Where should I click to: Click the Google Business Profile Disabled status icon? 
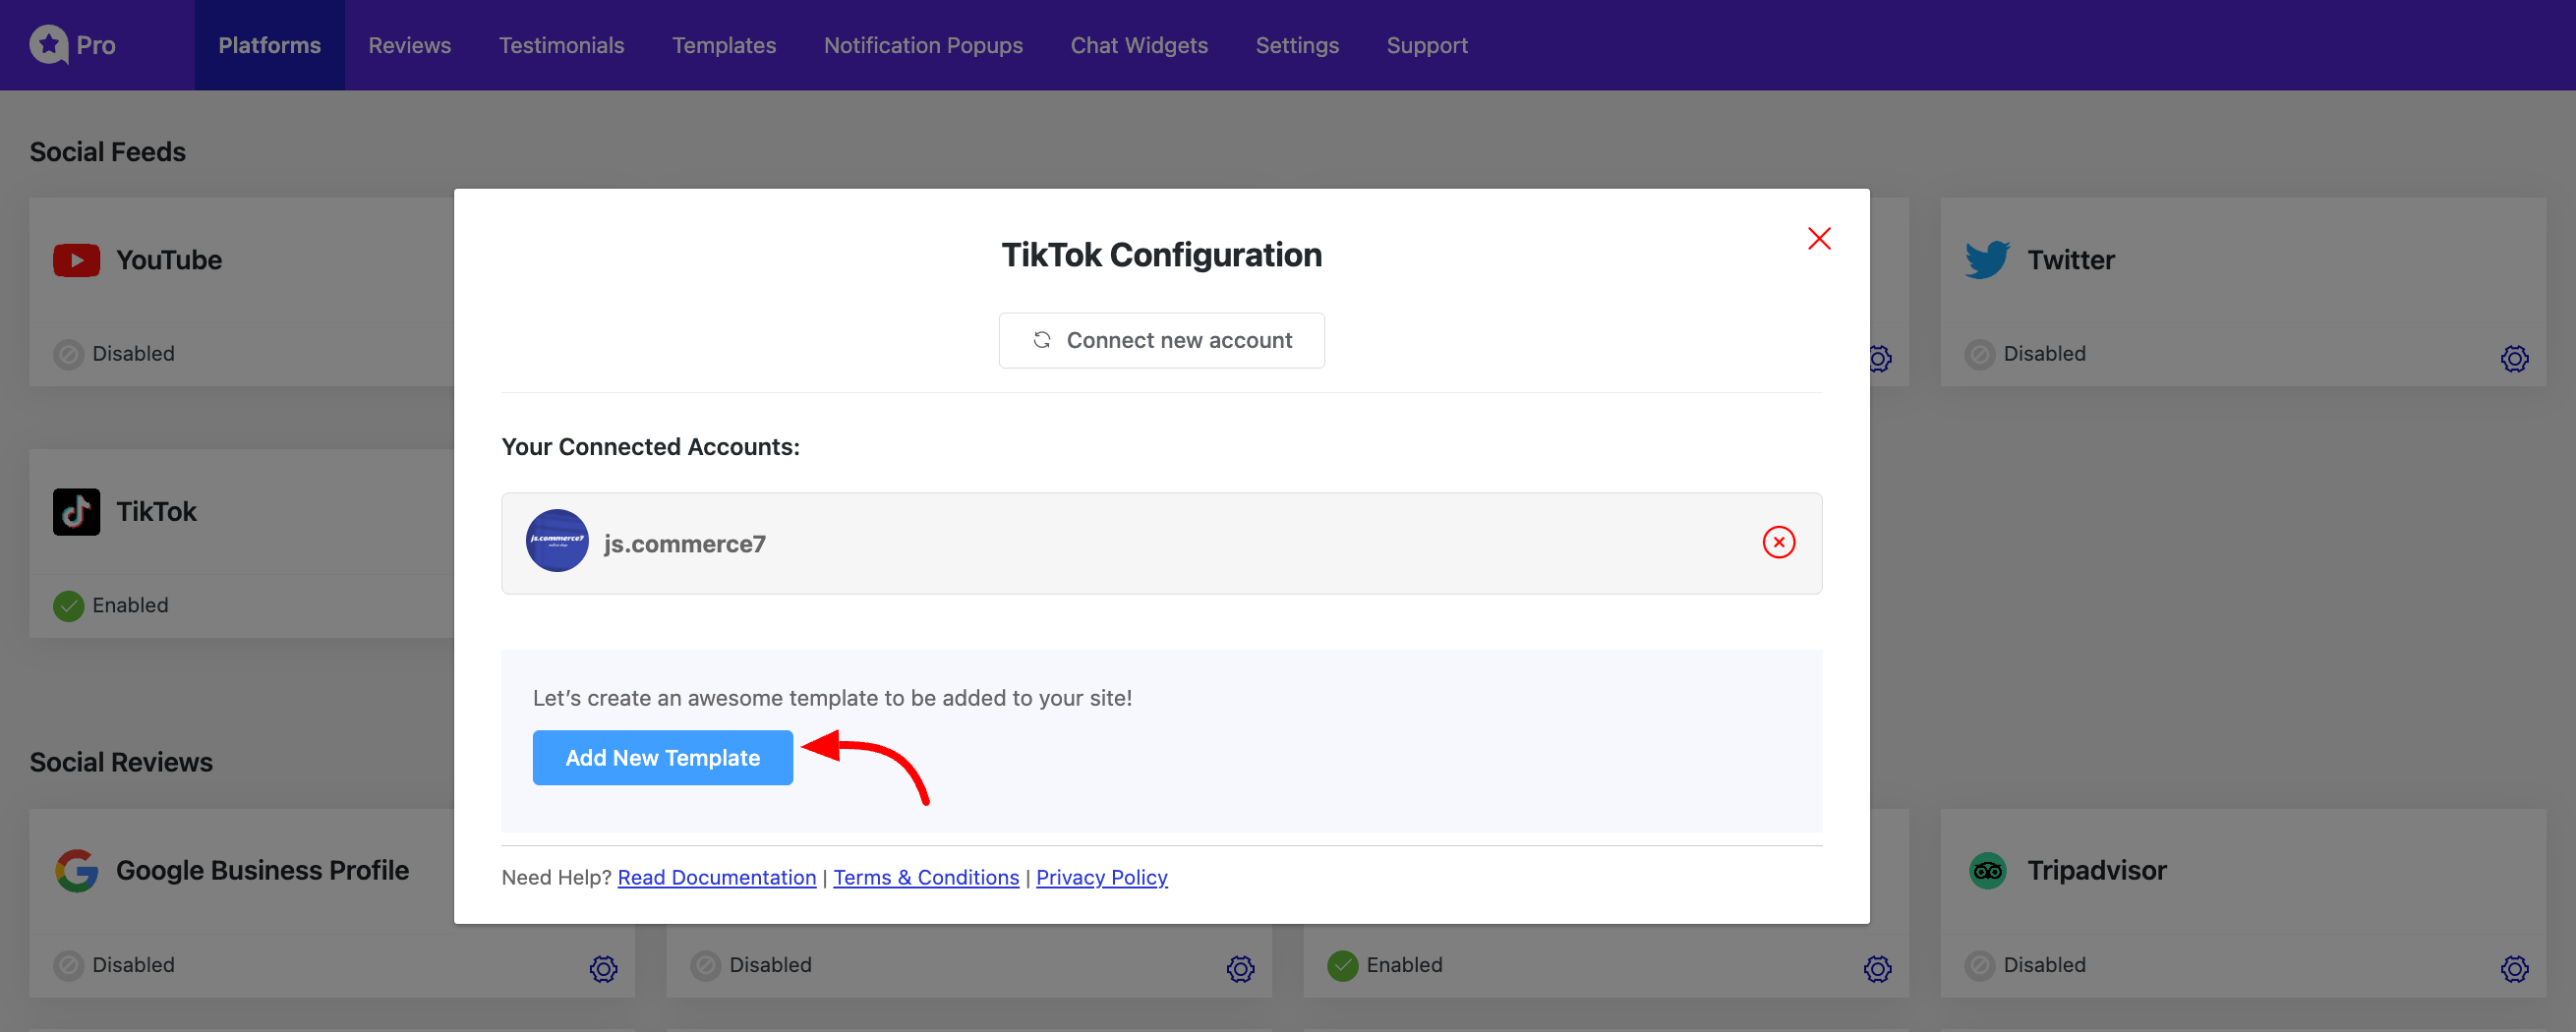[68, 965]
